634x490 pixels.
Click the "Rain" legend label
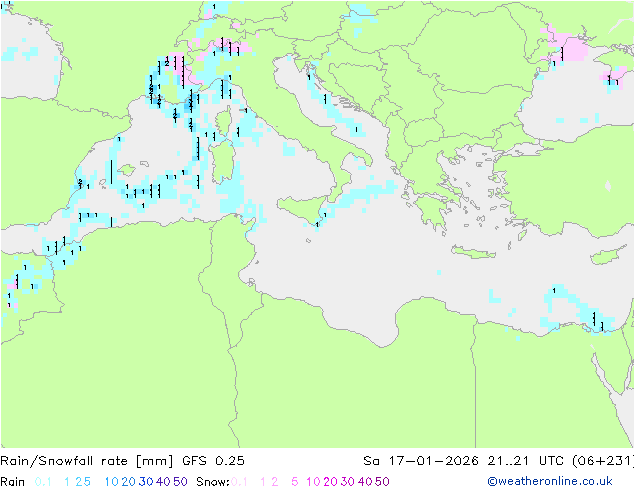tap(13, 482)
